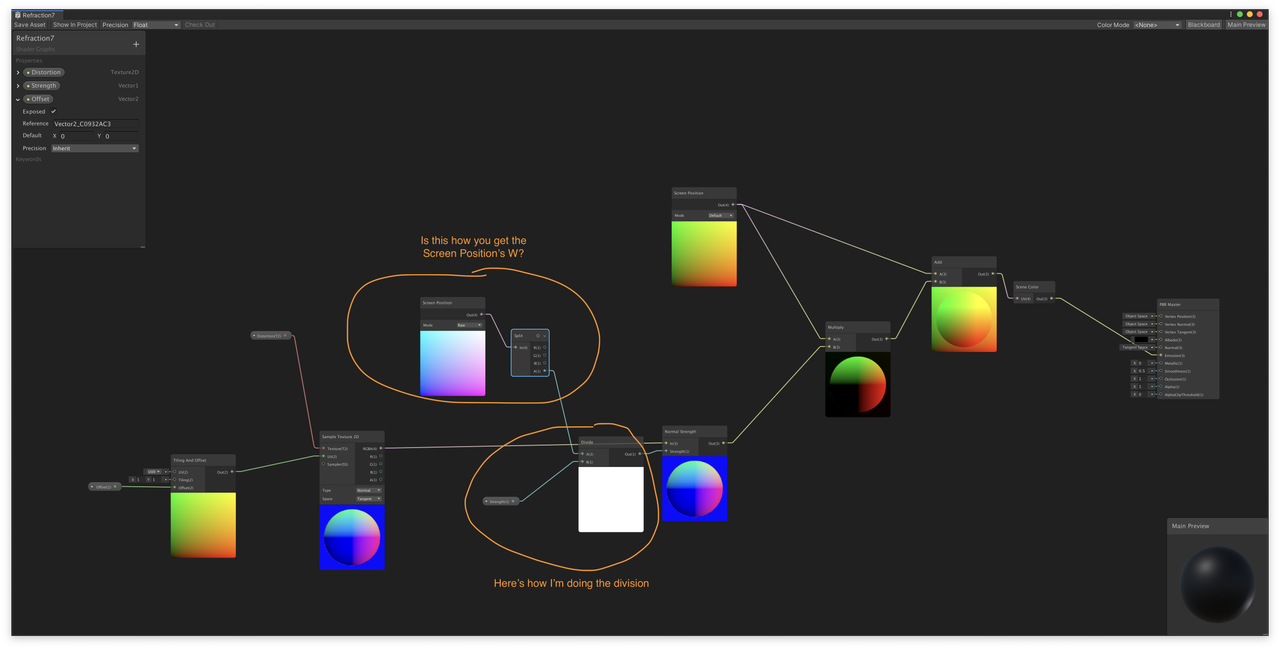Collapse the Offset property
Screen dimensions: 1280x649
18,99
